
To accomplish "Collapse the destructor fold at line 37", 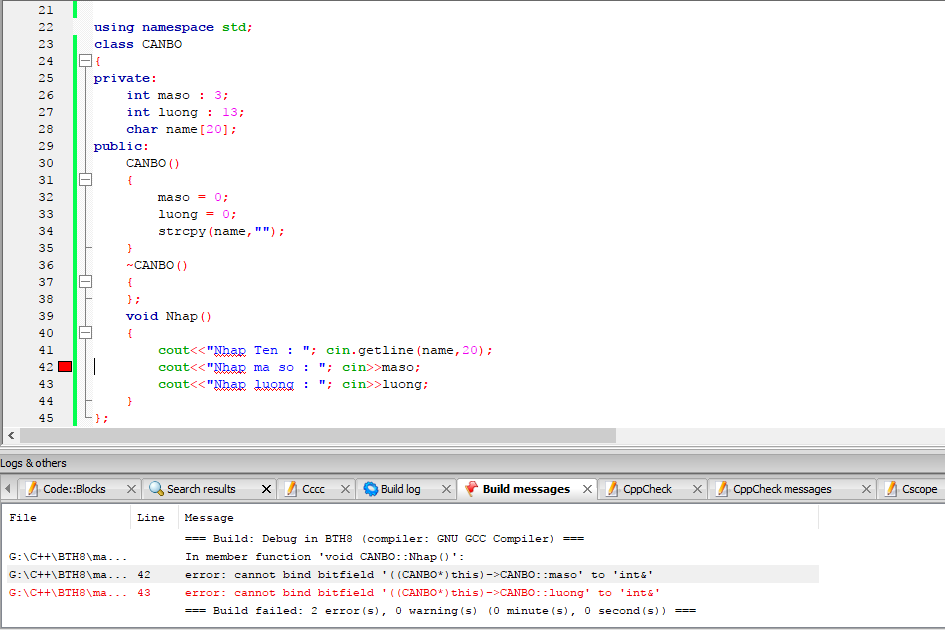I will [x=85, y=282].
